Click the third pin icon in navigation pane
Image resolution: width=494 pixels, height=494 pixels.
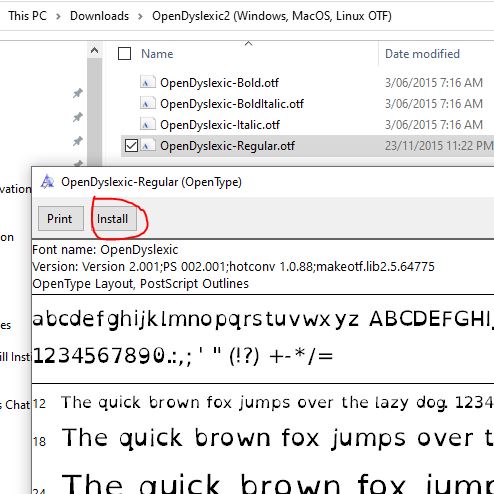(77, 141)
